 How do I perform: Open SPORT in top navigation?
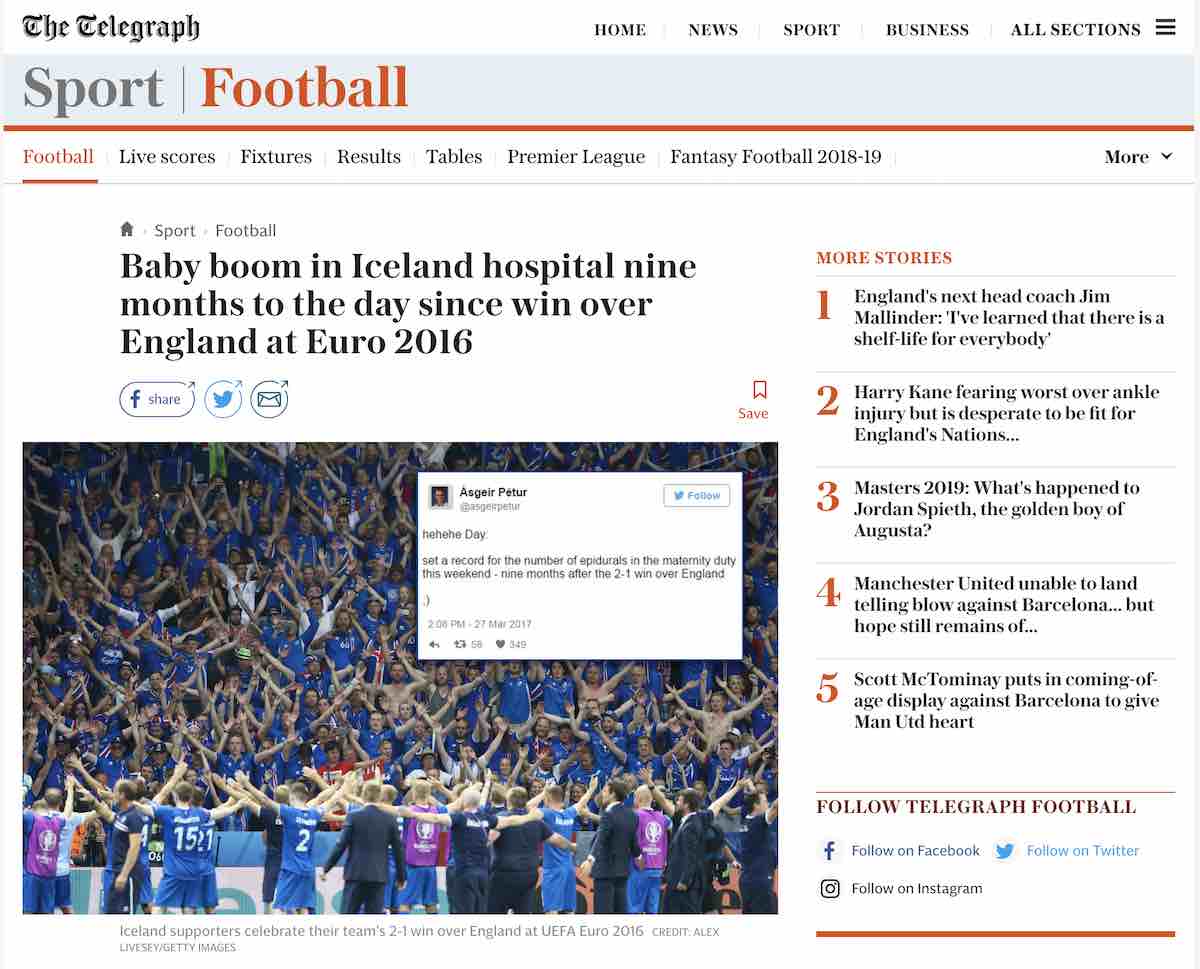(x=811, y=29)
